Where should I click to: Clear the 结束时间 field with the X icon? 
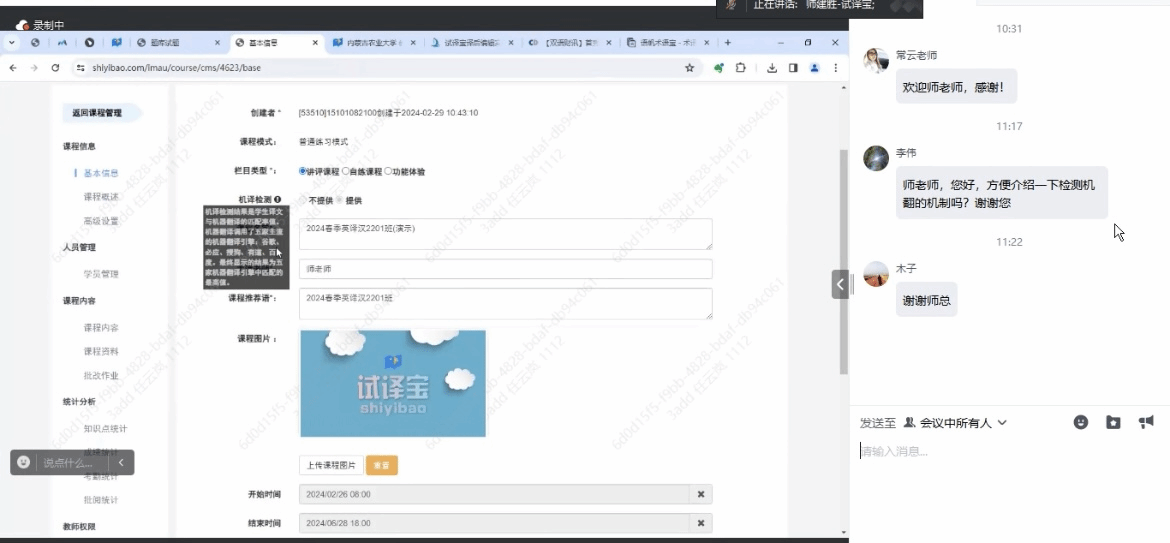click(x=701, y=523)
